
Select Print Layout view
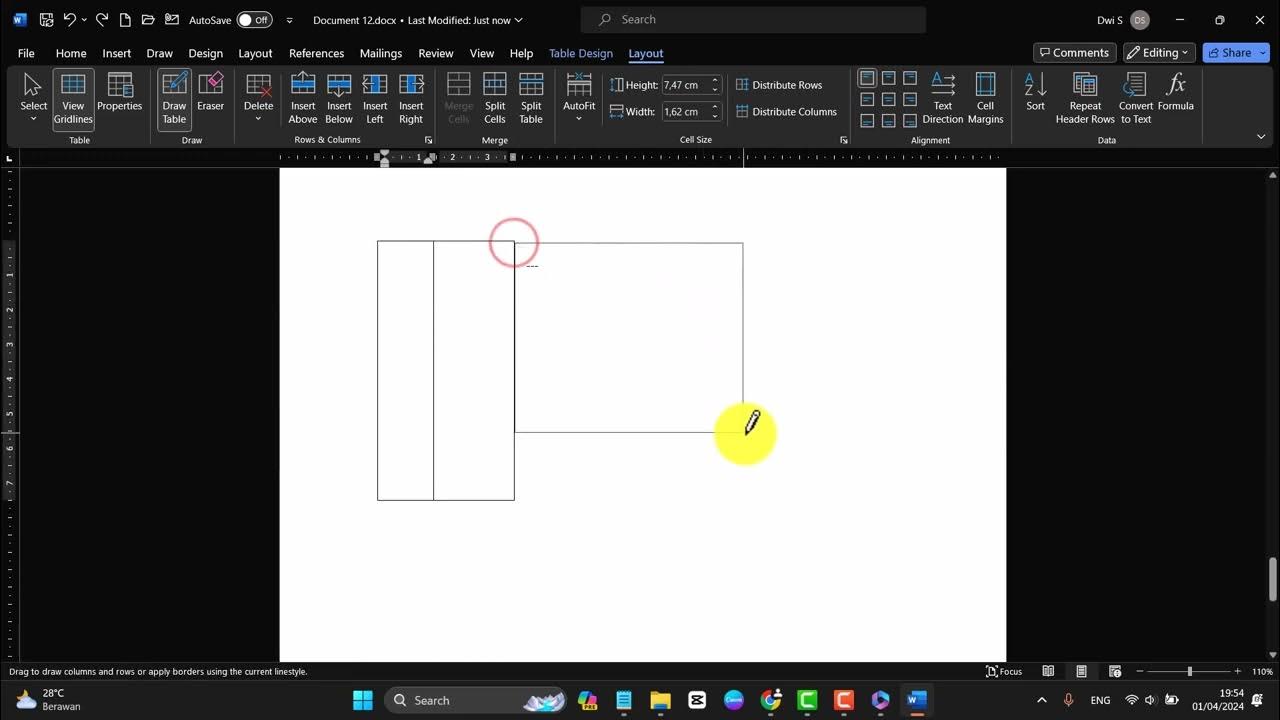[x=1081, y=671]
